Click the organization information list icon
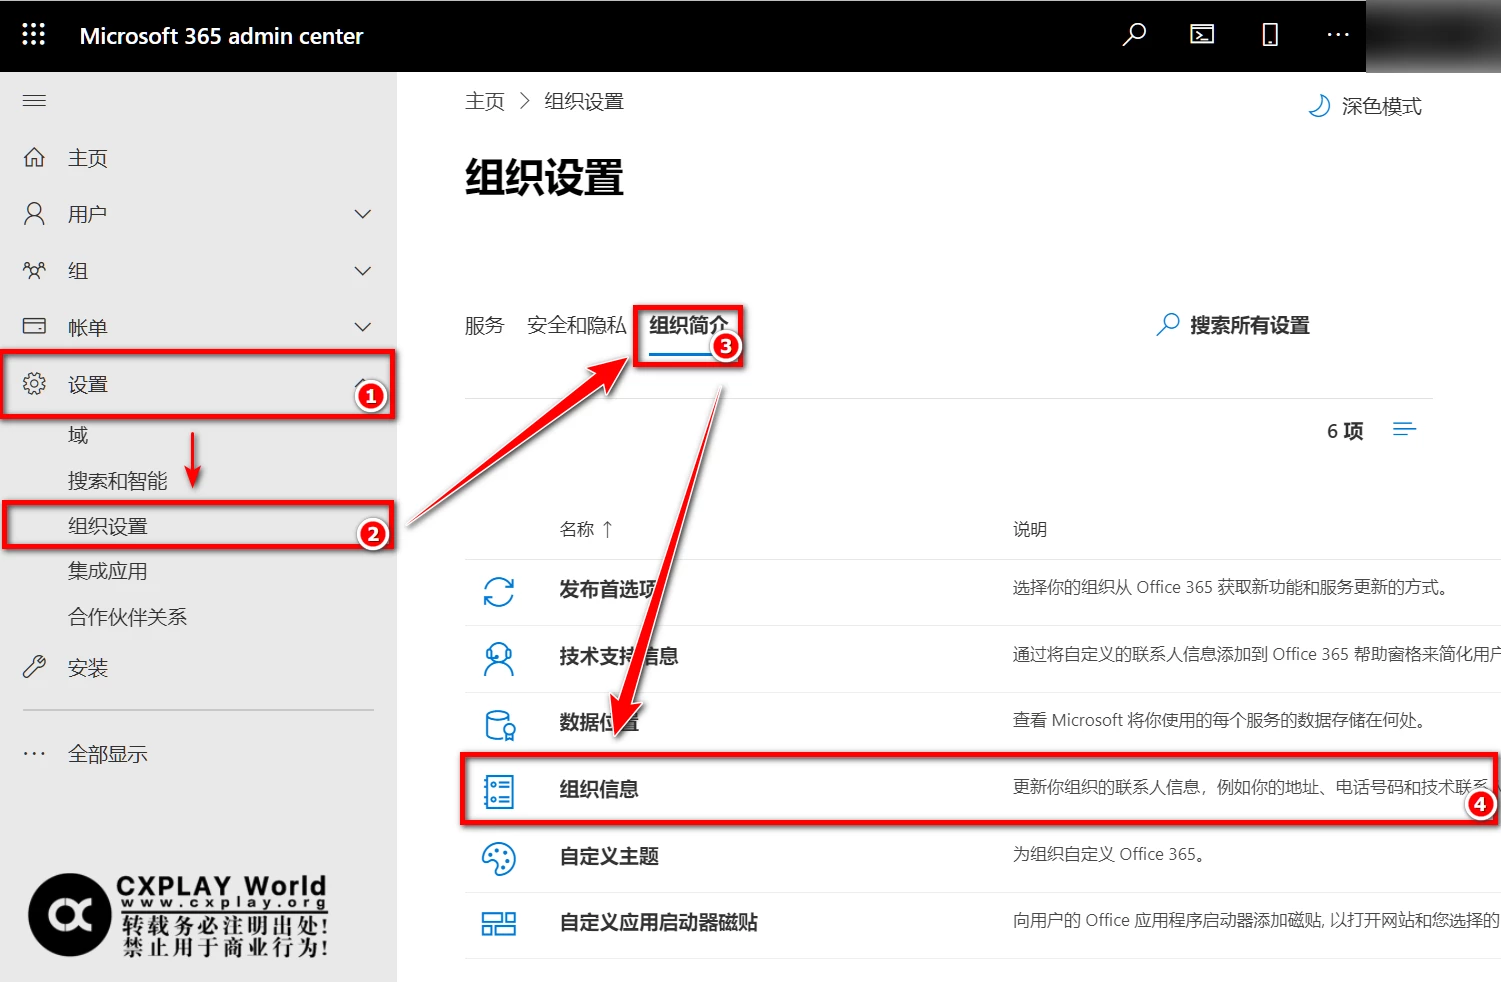This screenshot has height=982, width=1501. click(499, 791)
